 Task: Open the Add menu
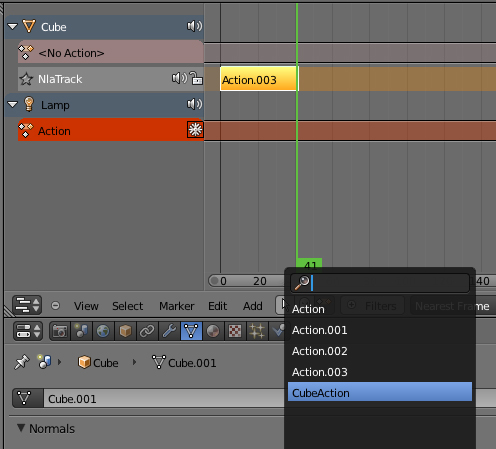(x=253, y=306)
